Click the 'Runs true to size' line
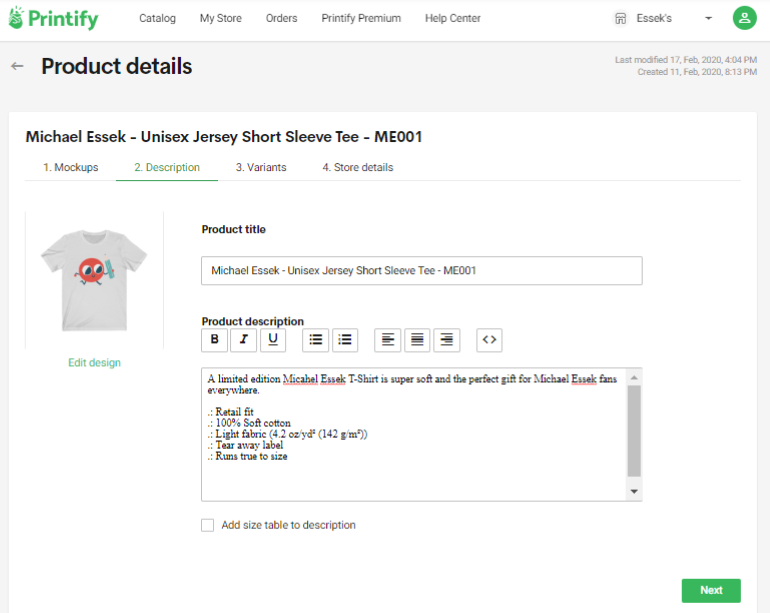This screenshot has height=613, width=770. (x=248, y=456)
